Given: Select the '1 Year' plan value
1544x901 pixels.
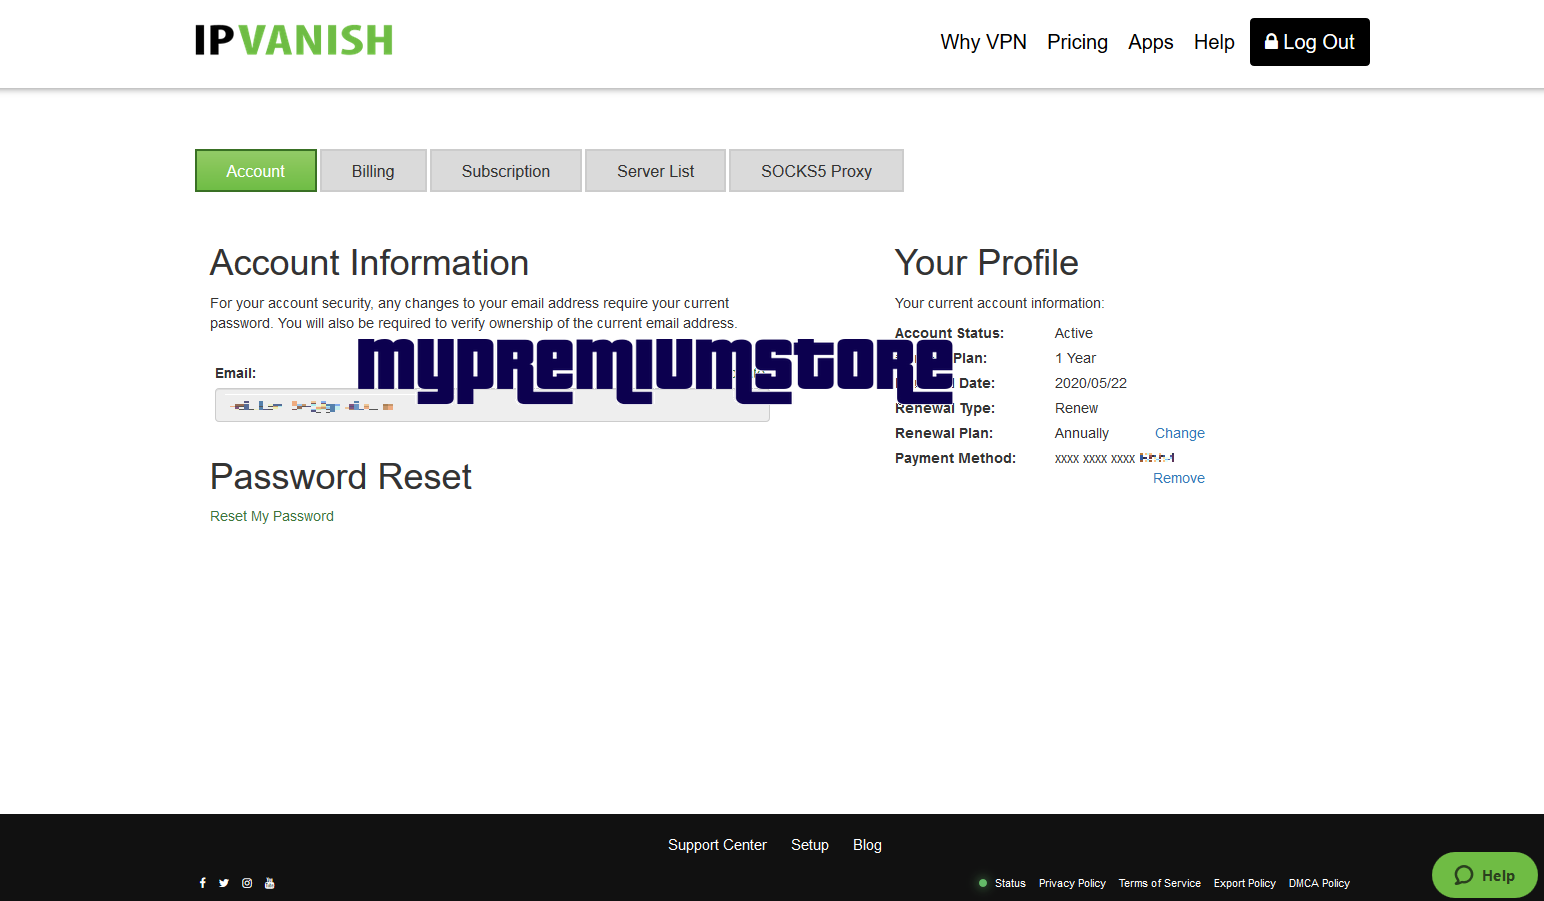Looking at the screenshot, I should click(x=1075, y=358).
